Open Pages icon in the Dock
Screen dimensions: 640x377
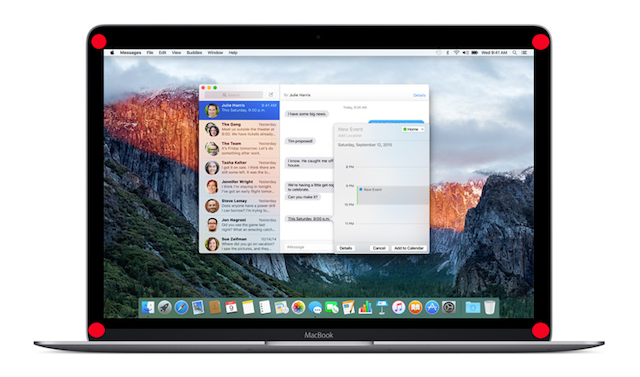349,307
